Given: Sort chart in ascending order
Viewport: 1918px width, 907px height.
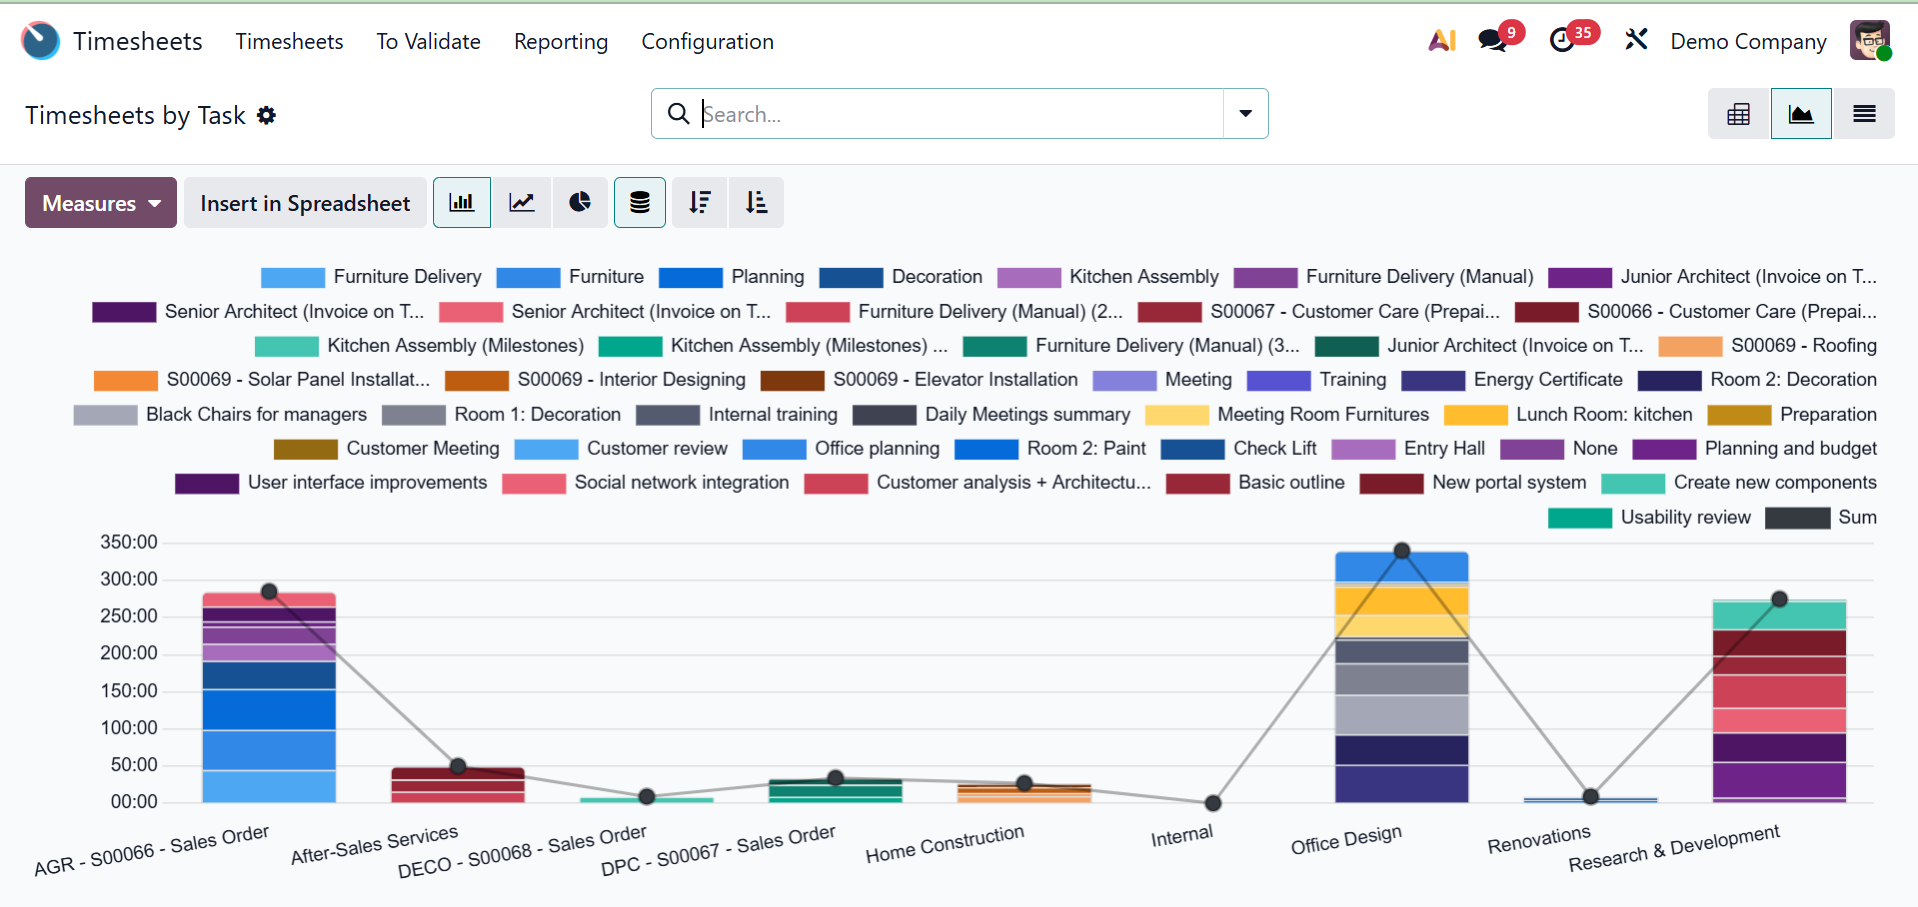Looking at the screenshot, I should (x=757, y=203).
